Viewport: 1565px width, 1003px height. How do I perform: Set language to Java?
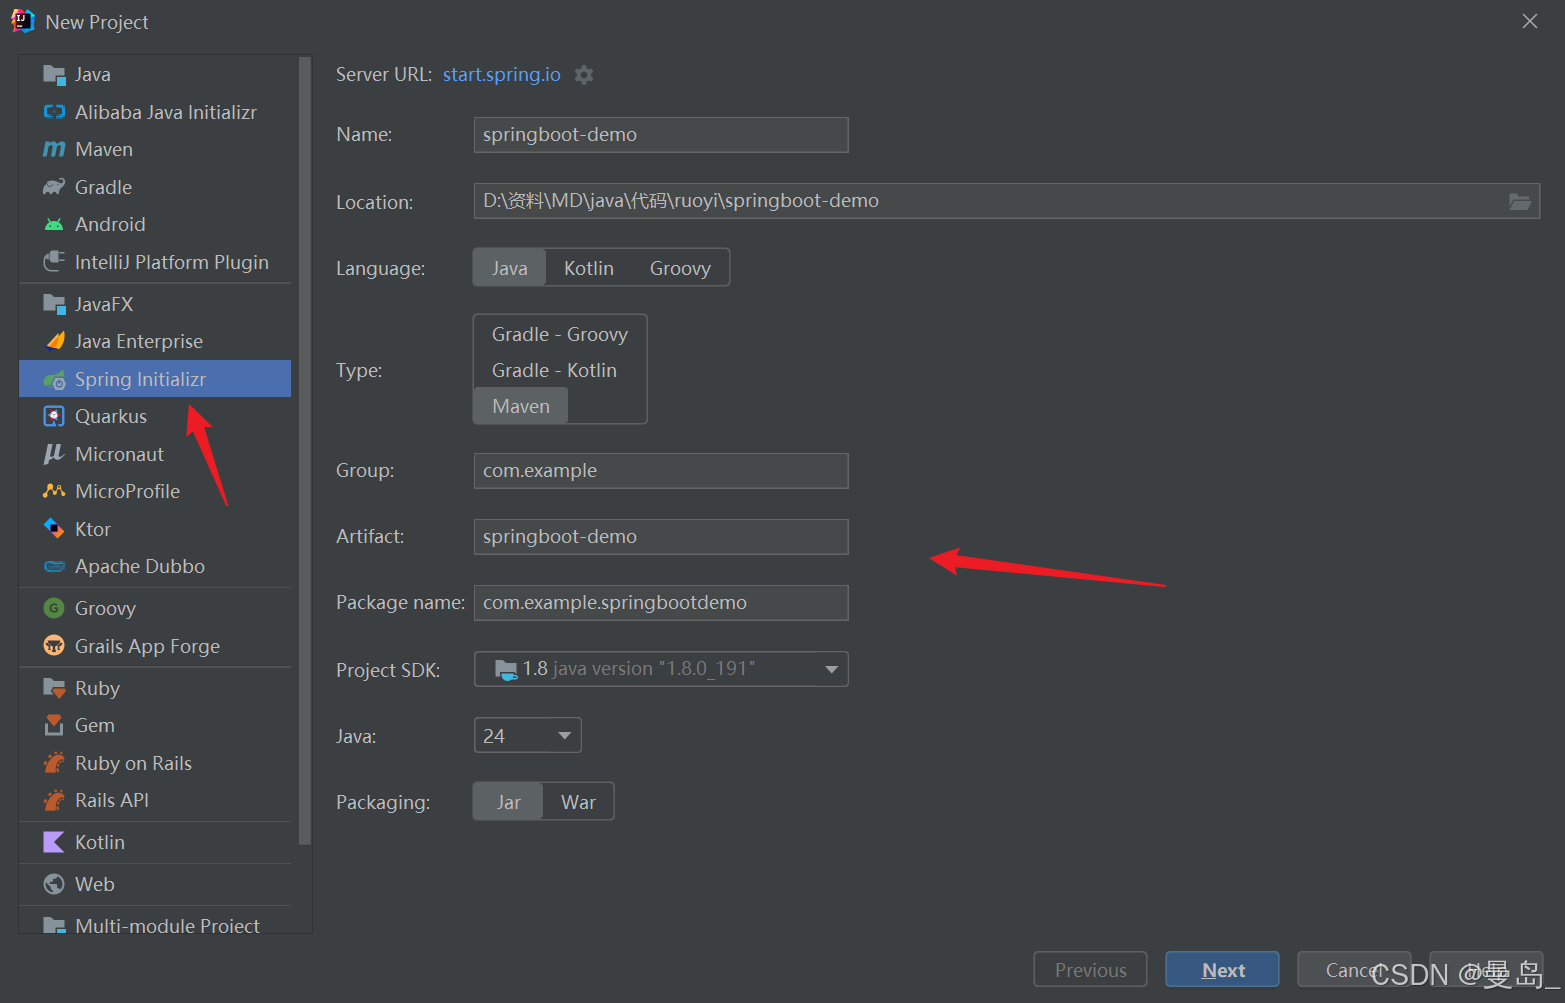tap(509, 268)
